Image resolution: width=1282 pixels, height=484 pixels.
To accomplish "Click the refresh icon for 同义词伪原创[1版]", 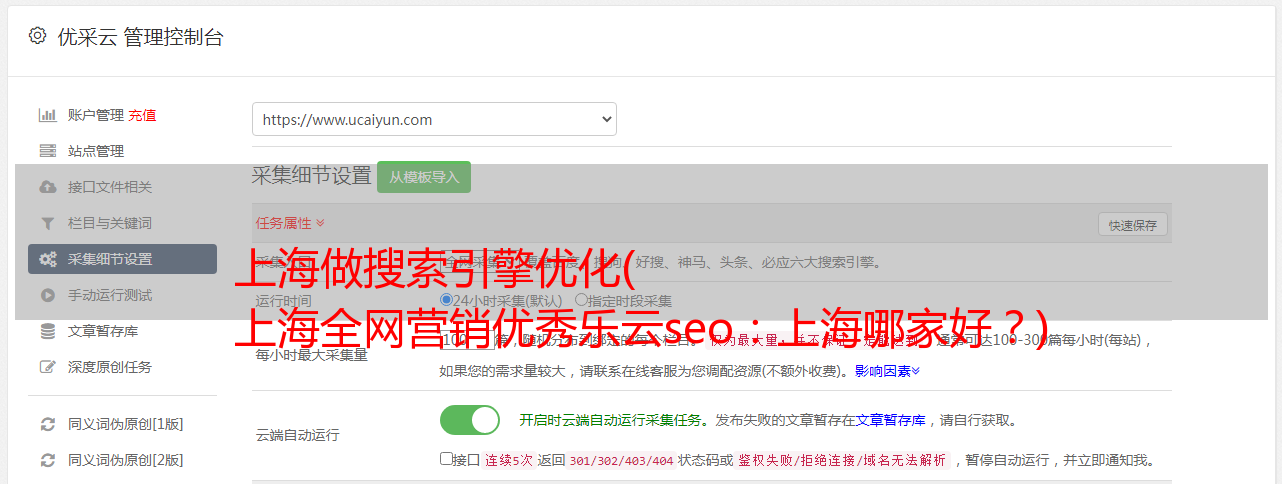I will click(x=47, y=424).
